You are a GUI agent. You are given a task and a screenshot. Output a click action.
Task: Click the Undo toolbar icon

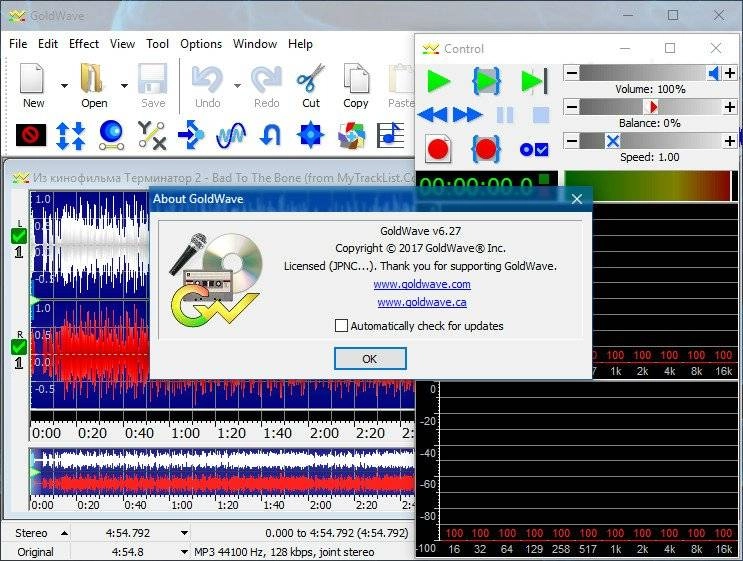click(x=207, y=79)
